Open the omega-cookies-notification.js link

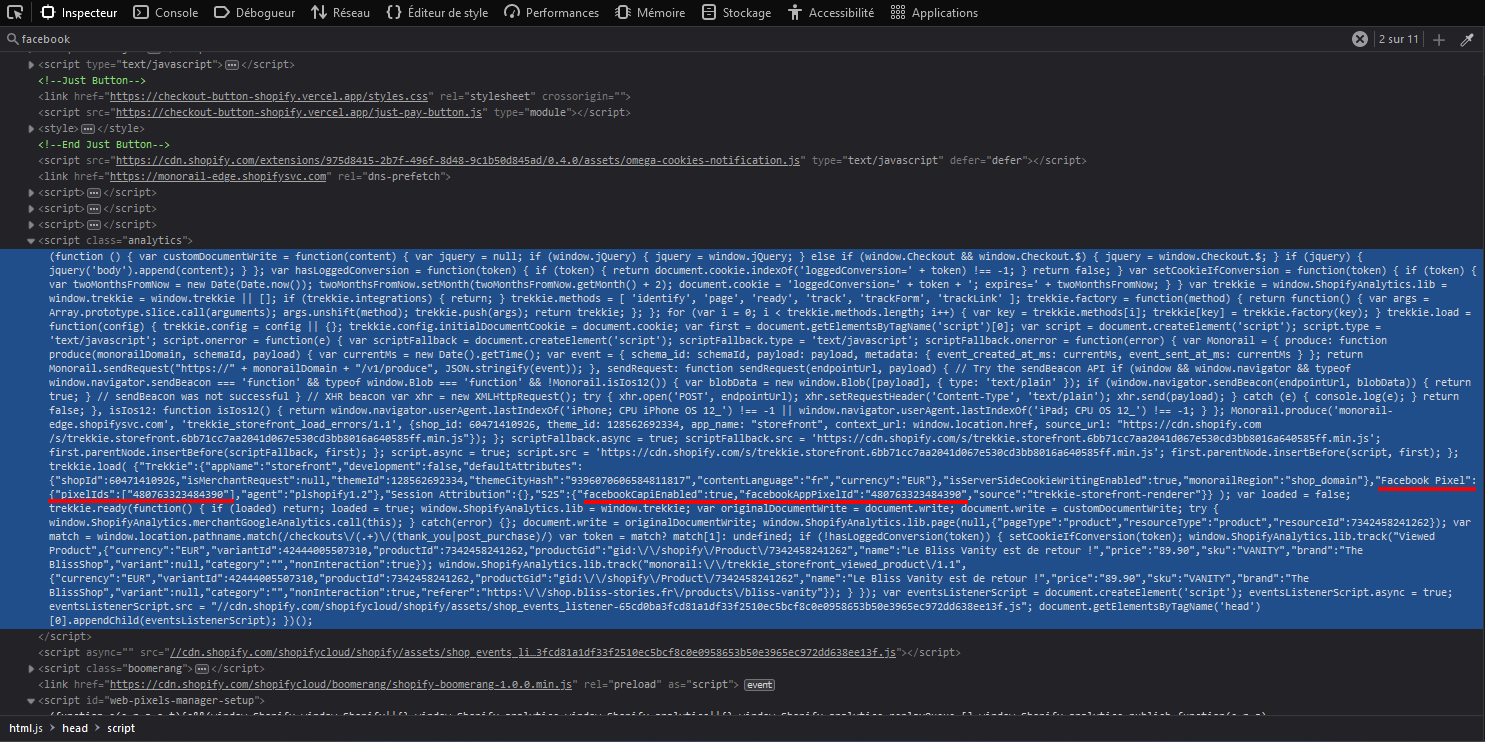tap(458, 160)
